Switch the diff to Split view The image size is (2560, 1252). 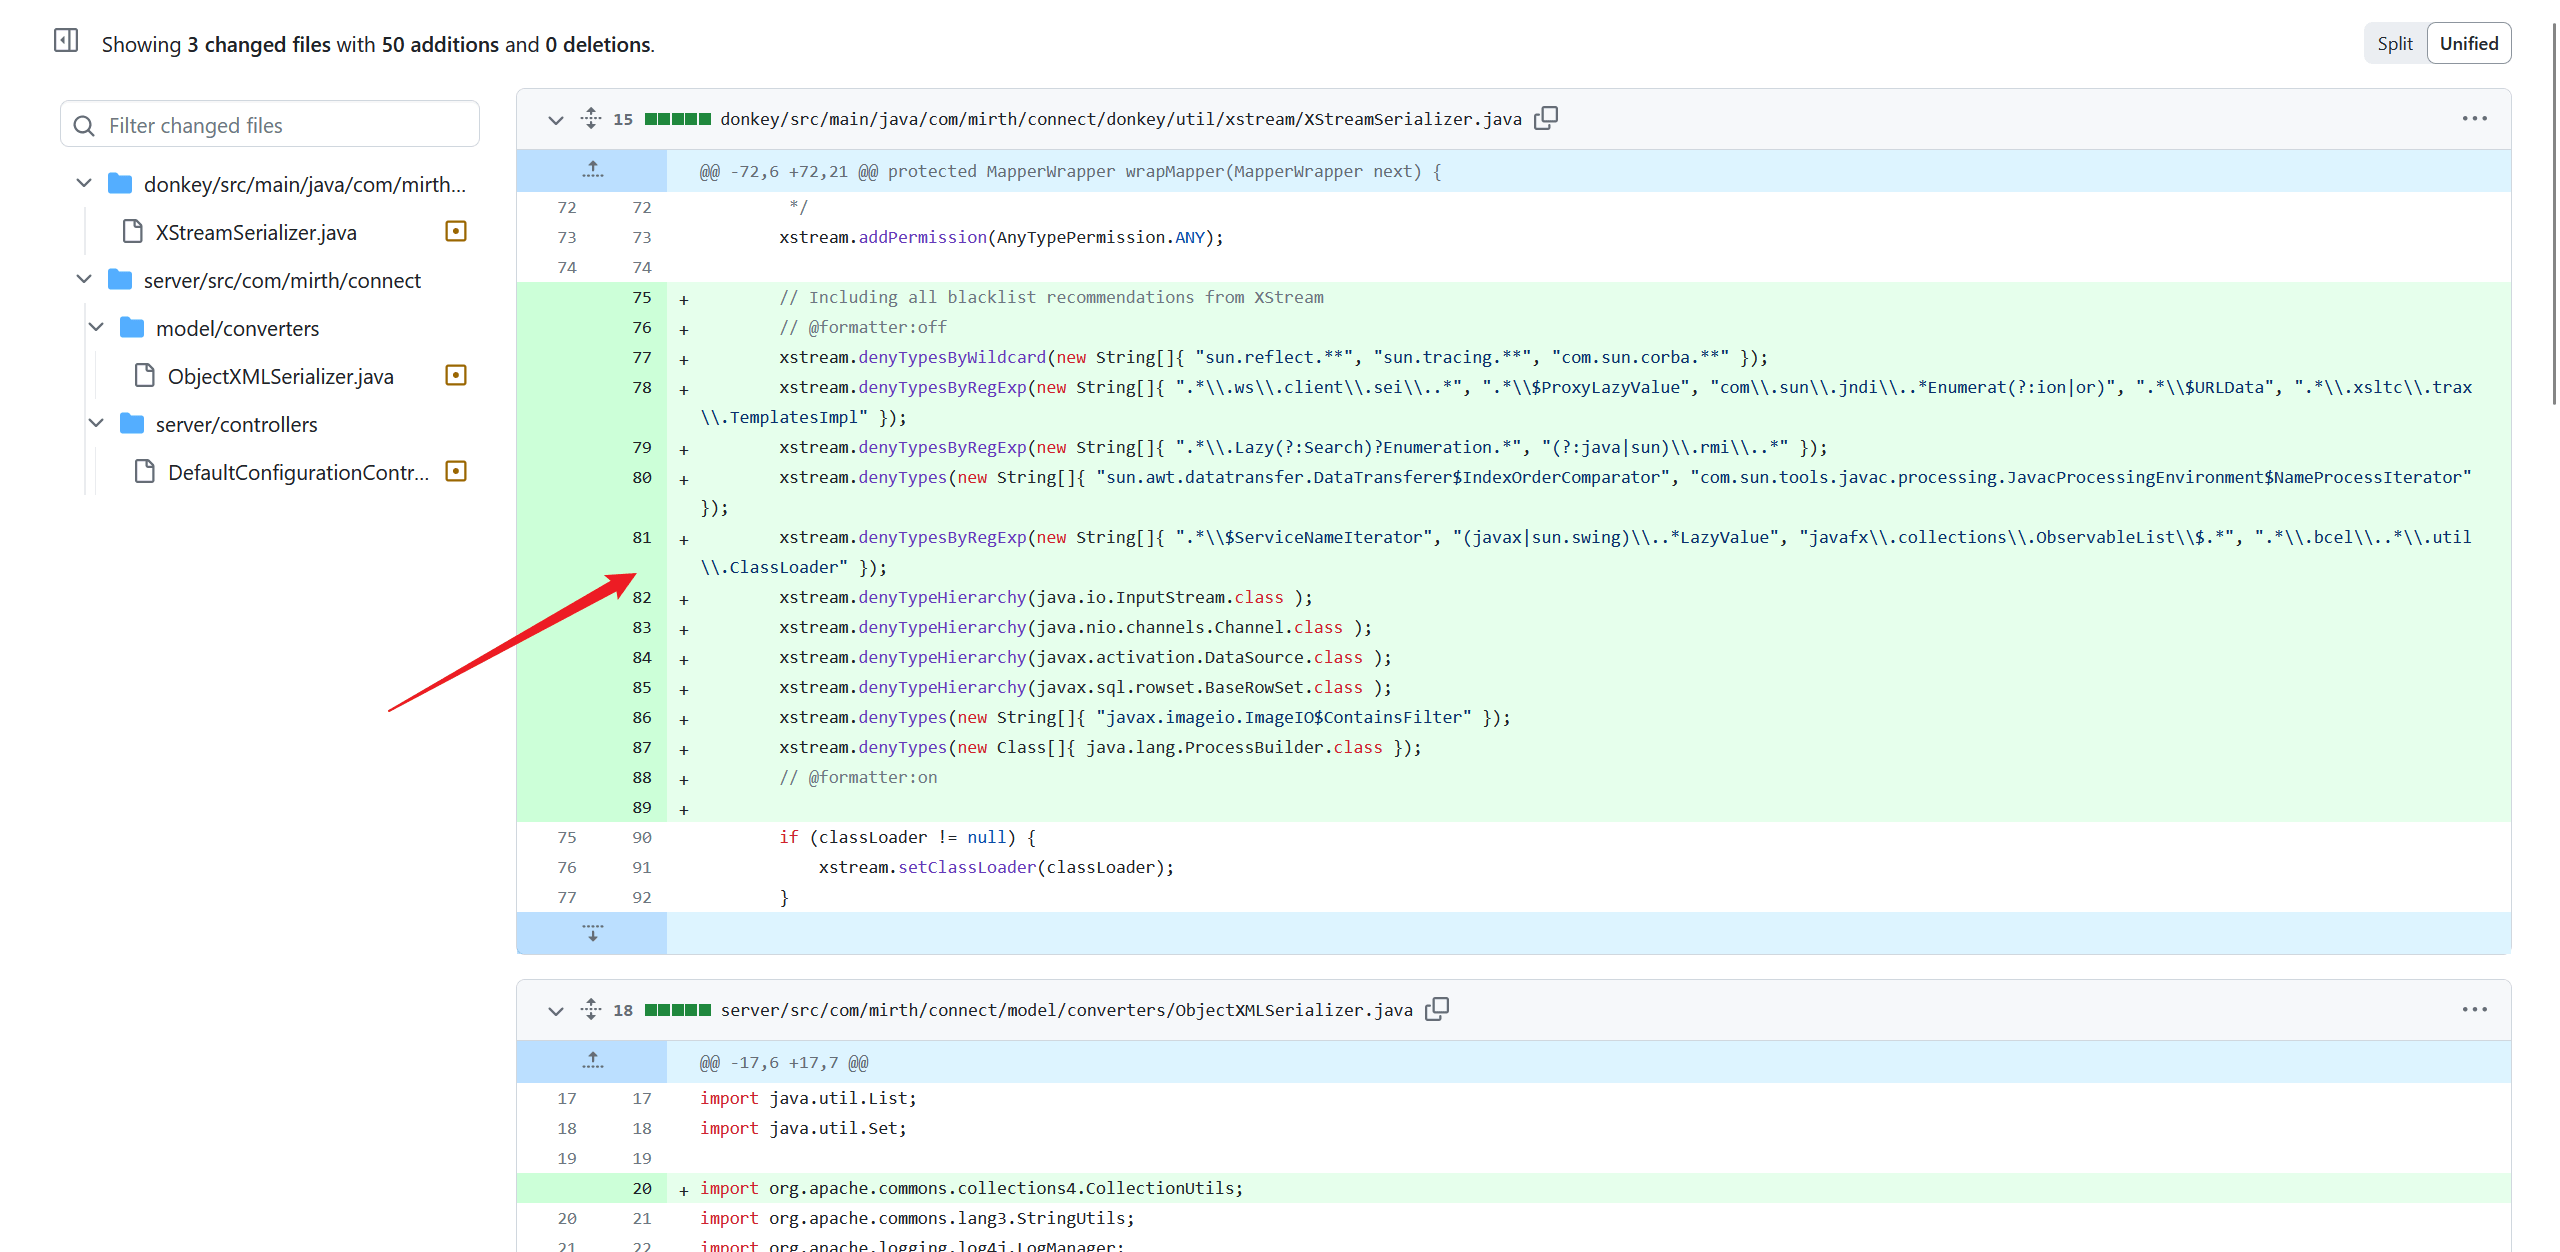[2395, 43]
